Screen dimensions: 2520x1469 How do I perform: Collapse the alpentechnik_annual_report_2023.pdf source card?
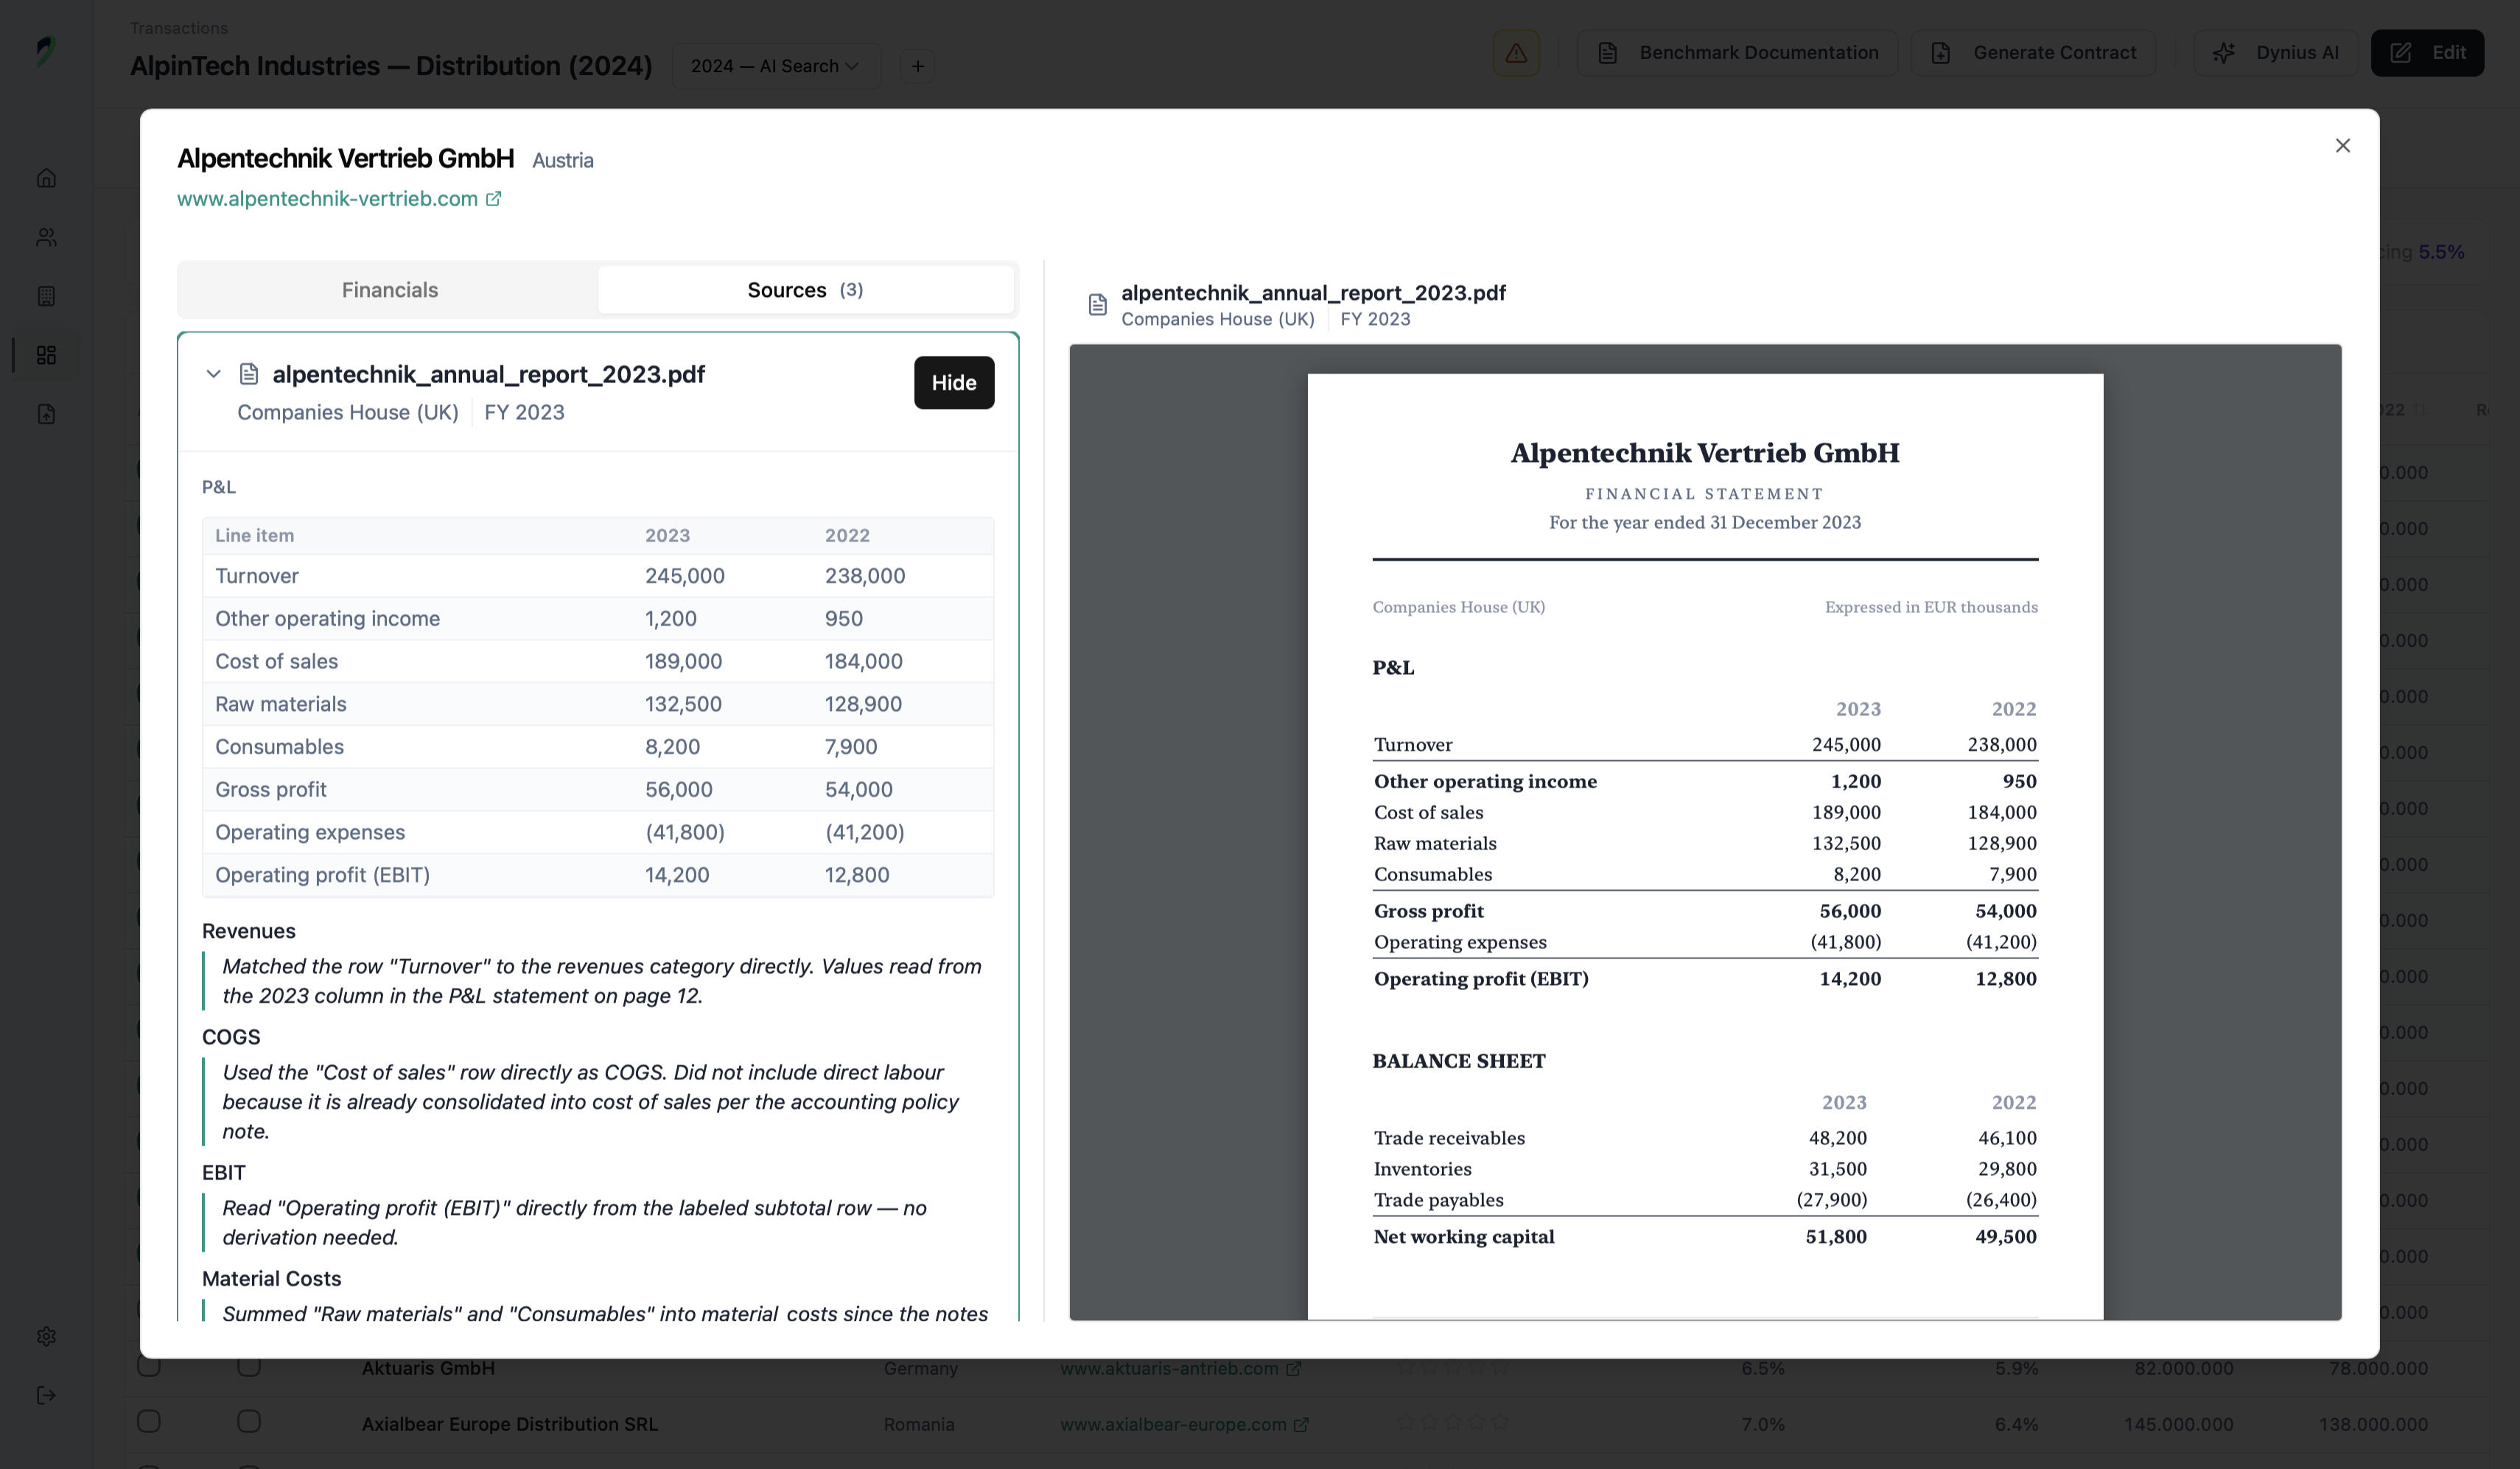click(213, 374)
